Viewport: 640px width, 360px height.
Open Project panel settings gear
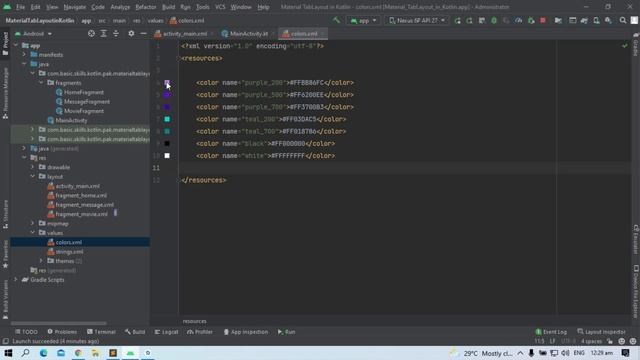click(131, 33)
